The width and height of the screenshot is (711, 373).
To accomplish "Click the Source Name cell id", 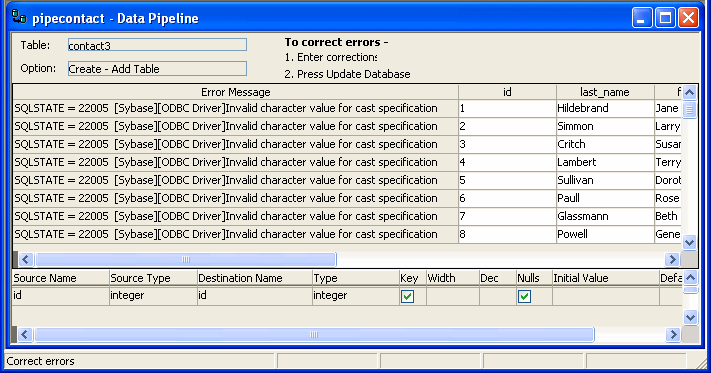I will (61, 296).
